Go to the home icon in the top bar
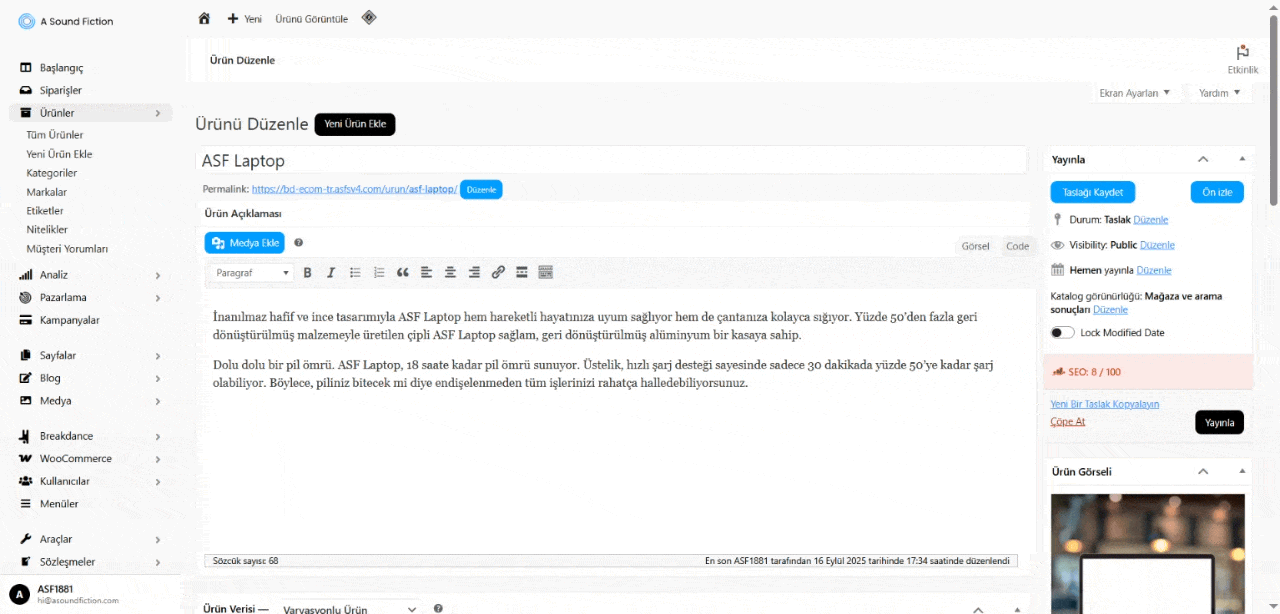 [x=204, y=18]
